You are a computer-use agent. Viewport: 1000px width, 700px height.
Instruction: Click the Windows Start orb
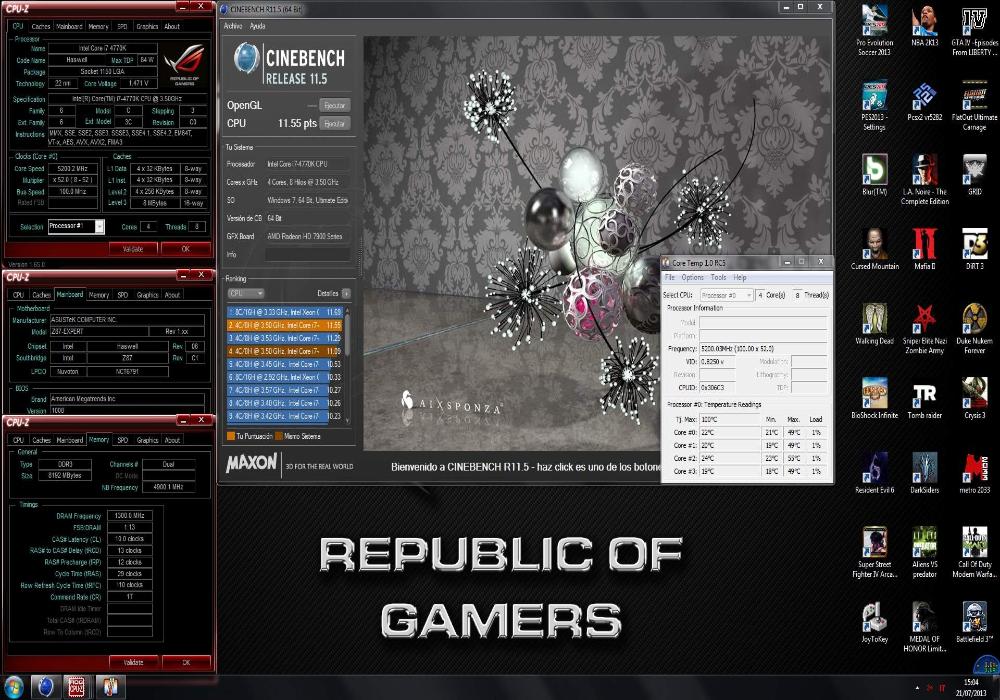[13, 687]
